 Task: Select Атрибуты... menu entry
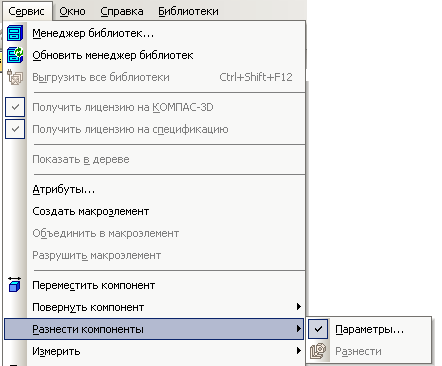tap(154, 189)
